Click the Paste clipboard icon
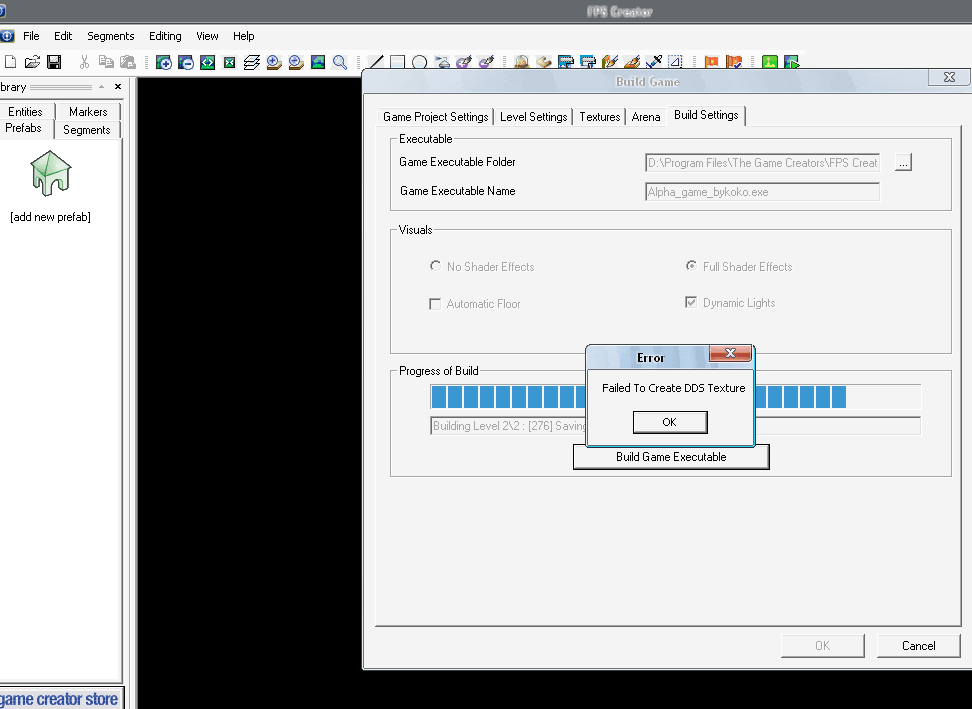Screen dimensions: 972x709 (x=128, y=62)
